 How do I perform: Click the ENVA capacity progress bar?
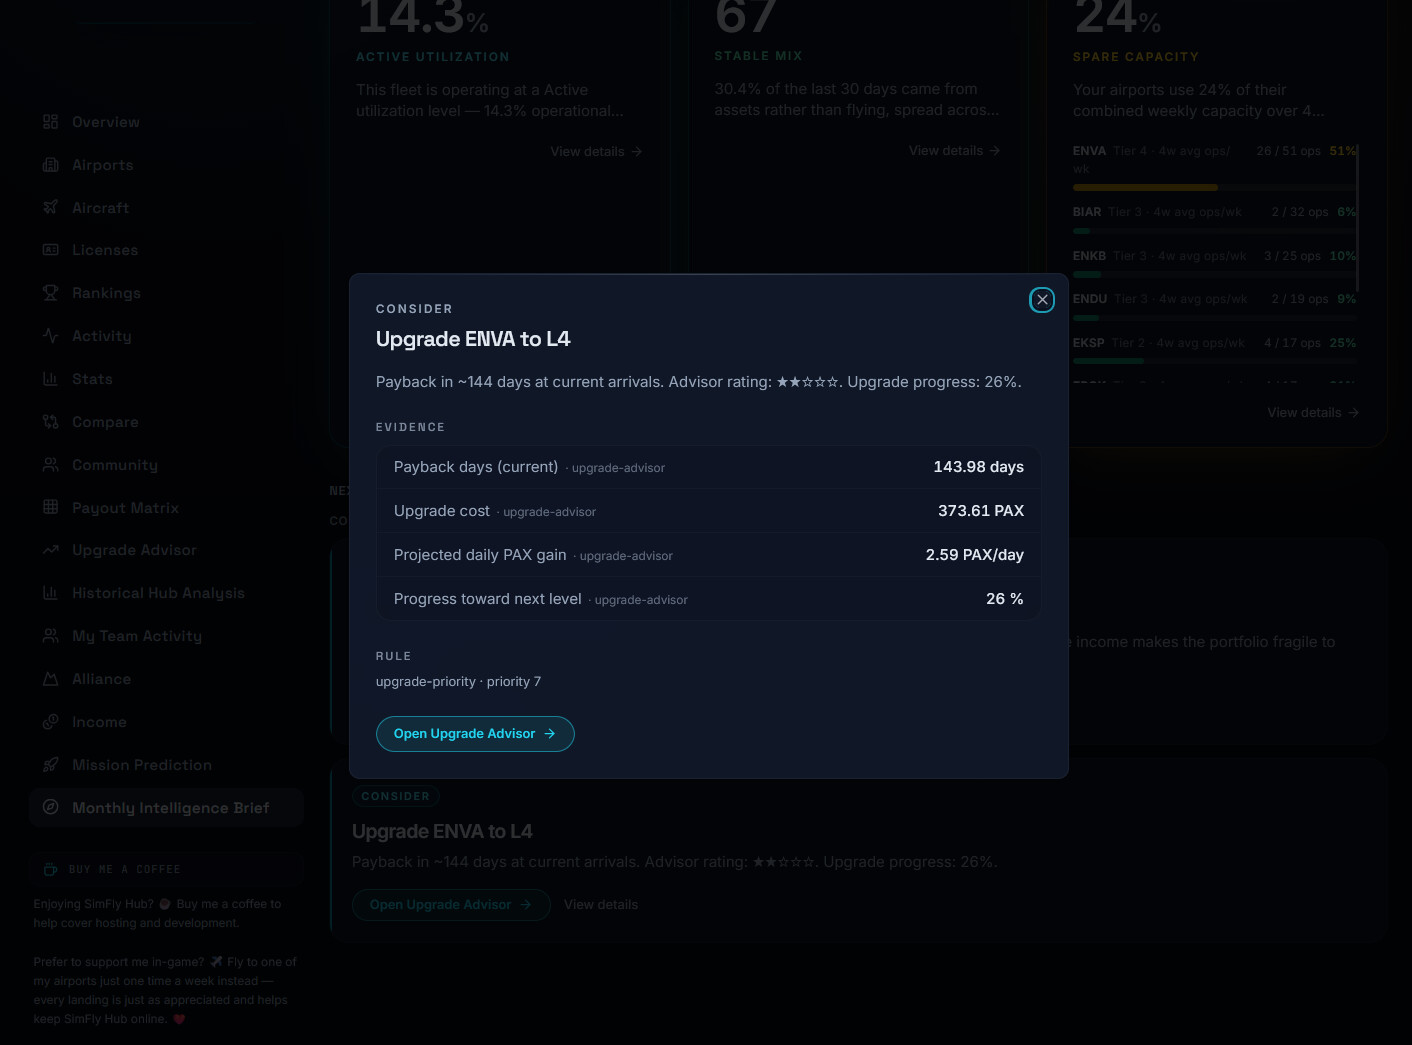tap(1215, 187)
